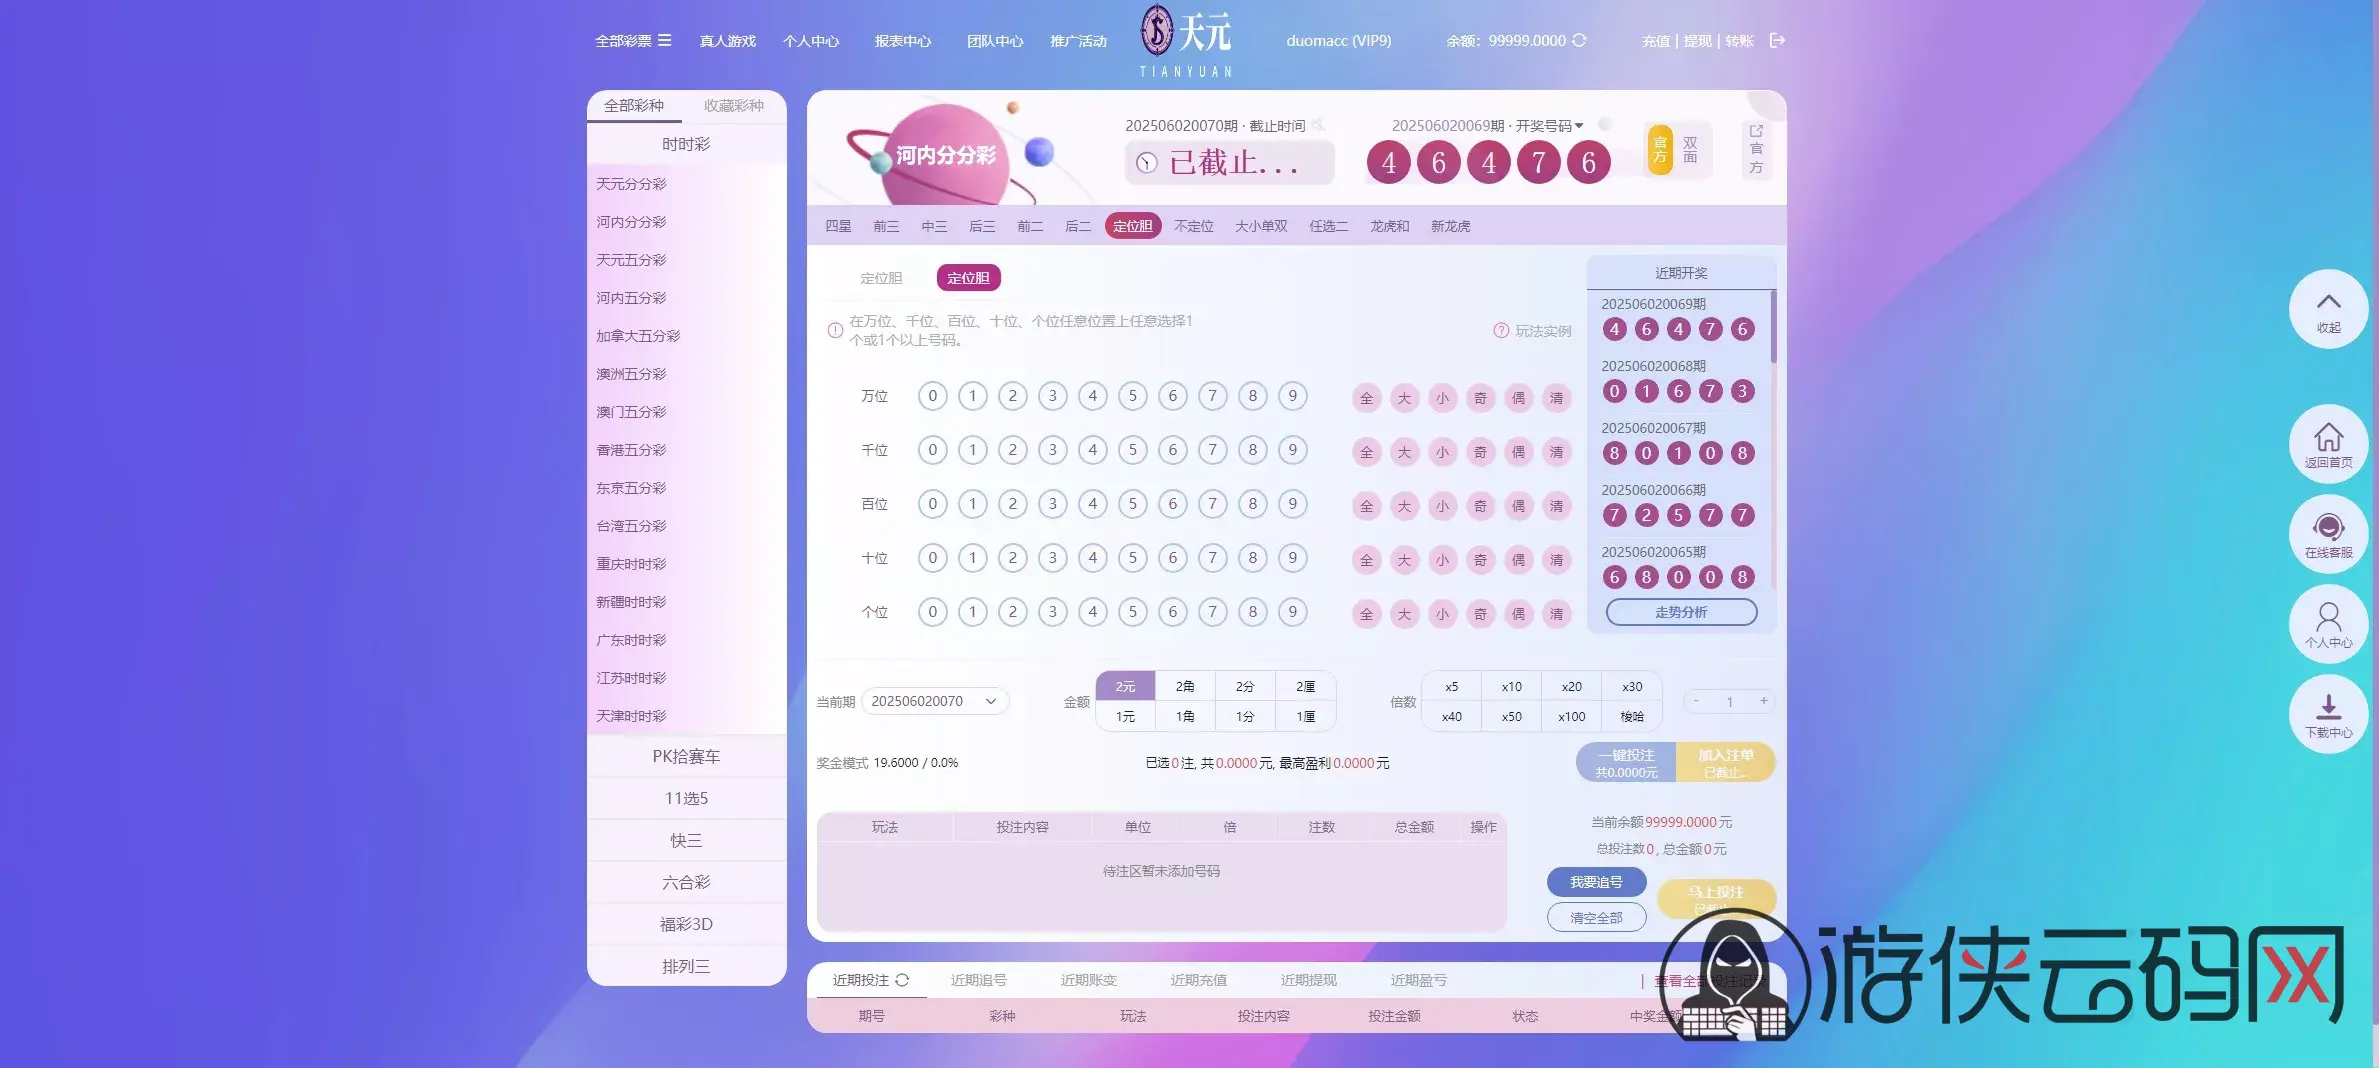Screen dimensions: 2379x1068
Task: Expand the 六合彩 category
Action: pos(687,882)
